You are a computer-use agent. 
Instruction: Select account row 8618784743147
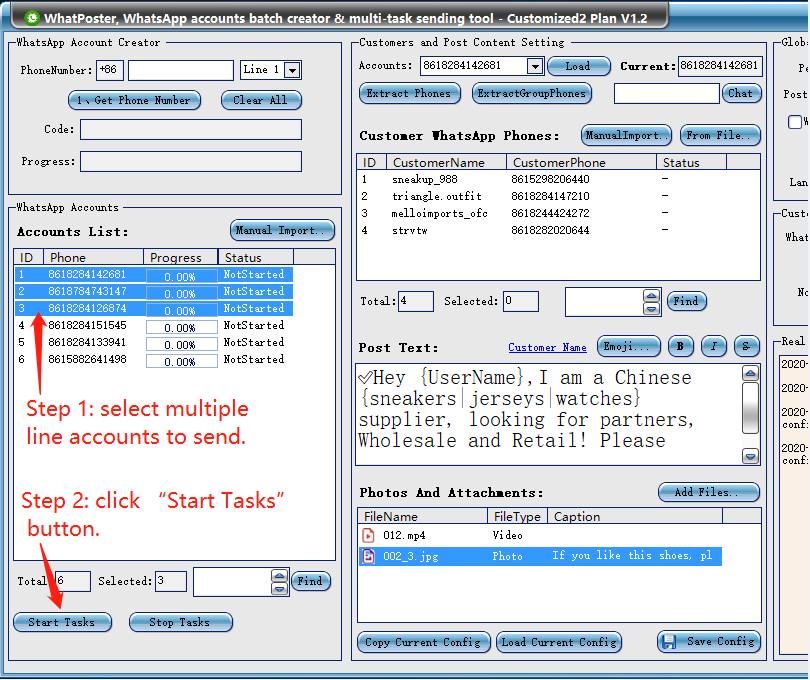click(x=154, y=291)
